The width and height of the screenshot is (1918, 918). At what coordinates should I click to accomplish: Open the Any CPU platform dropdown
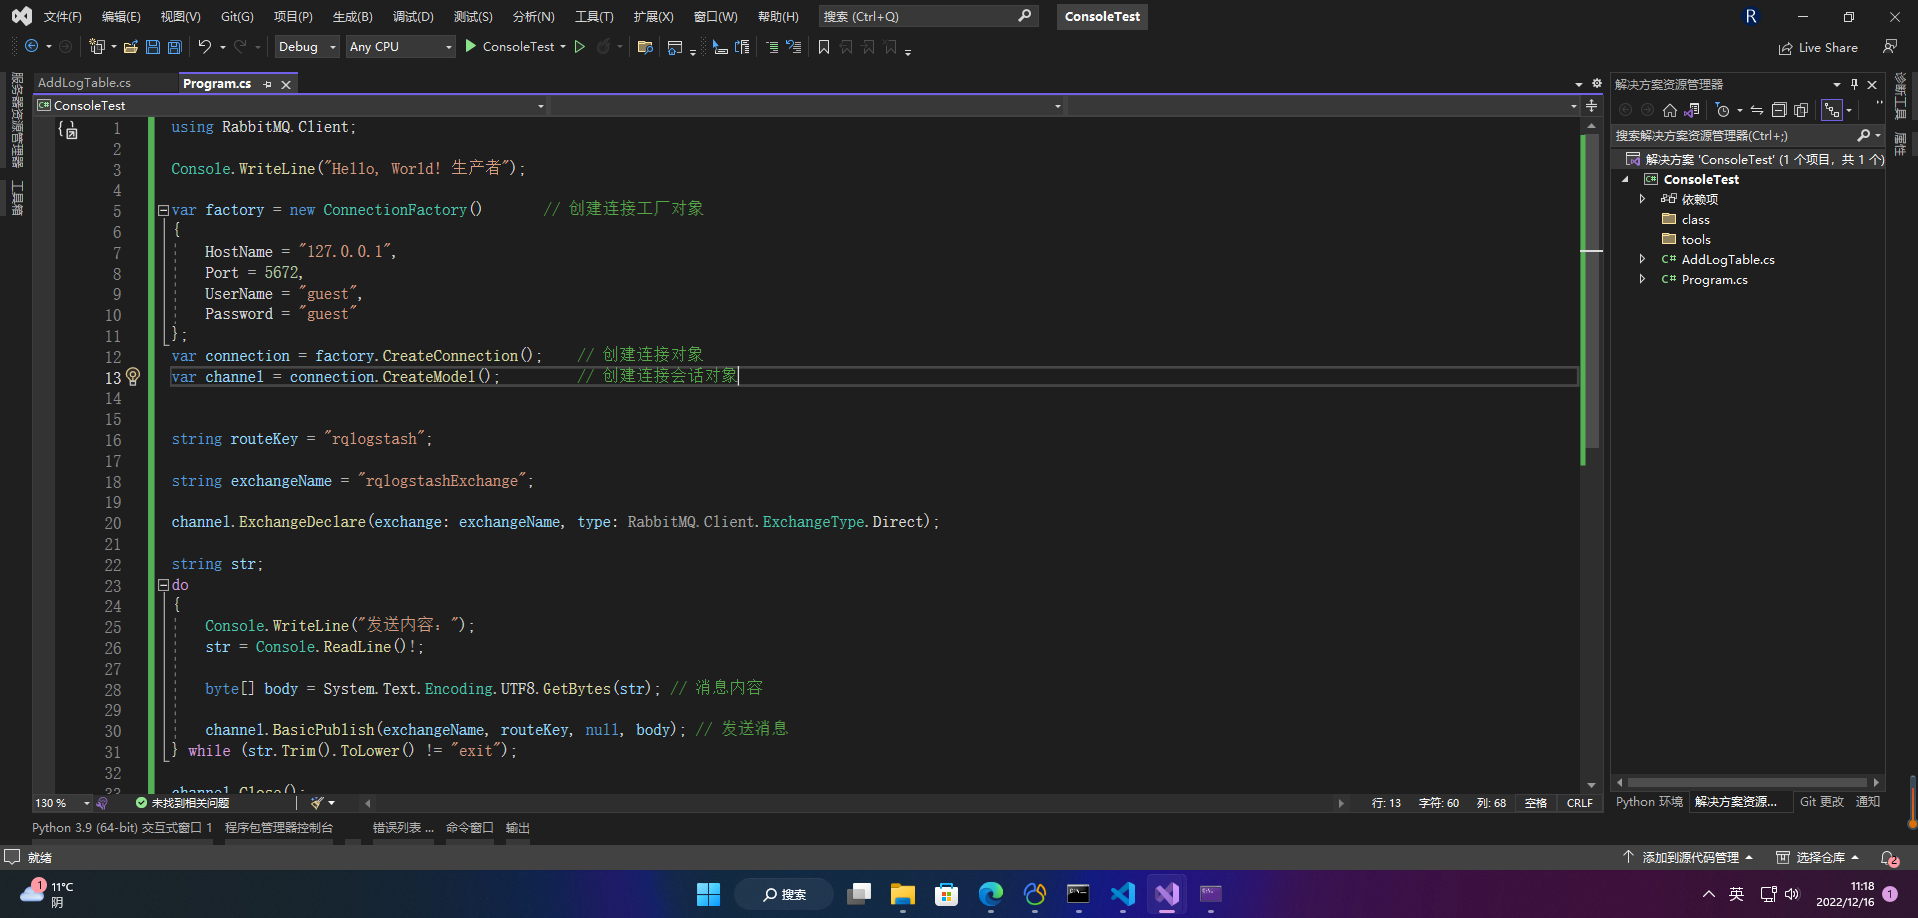[400, 47]
